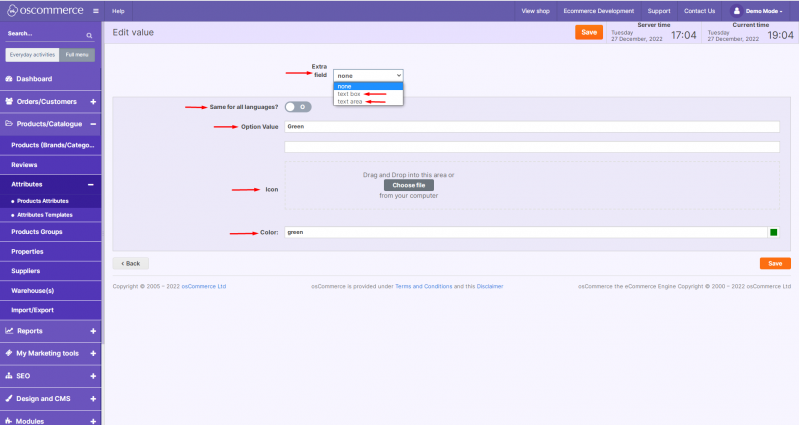Screen dimensions: 799x425
Task: Open Dashboard from the sidebar
Action: [x=34, y=78]
